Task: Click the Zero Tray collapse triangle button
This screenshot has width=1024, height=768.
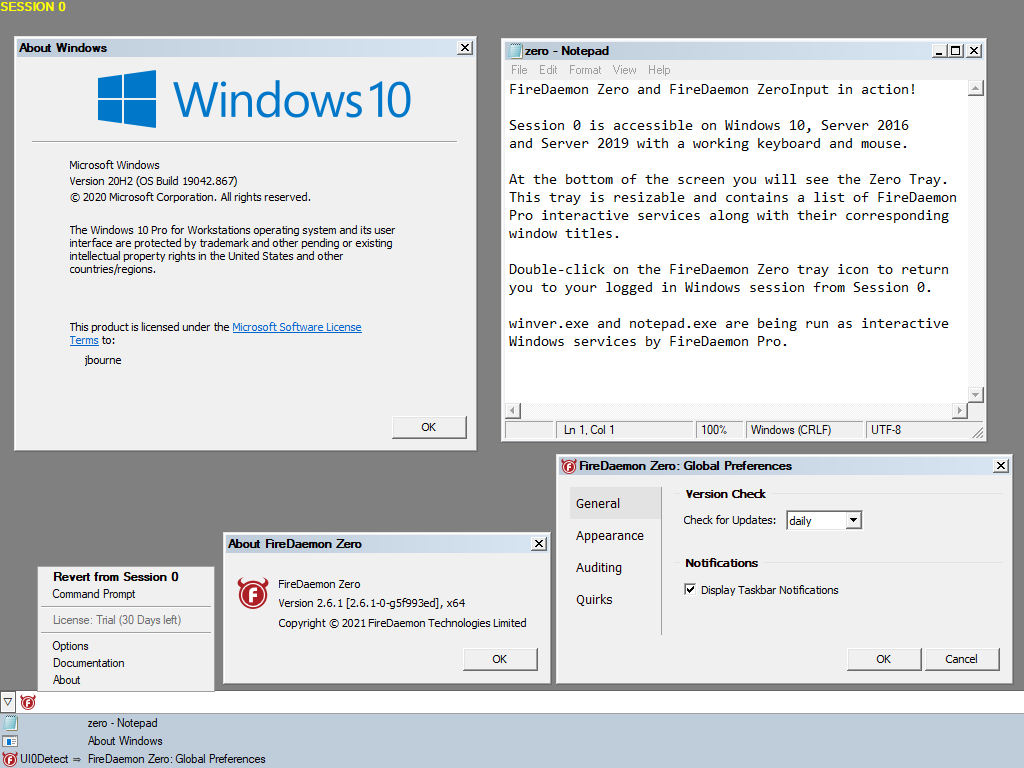Action: point(8,703)
